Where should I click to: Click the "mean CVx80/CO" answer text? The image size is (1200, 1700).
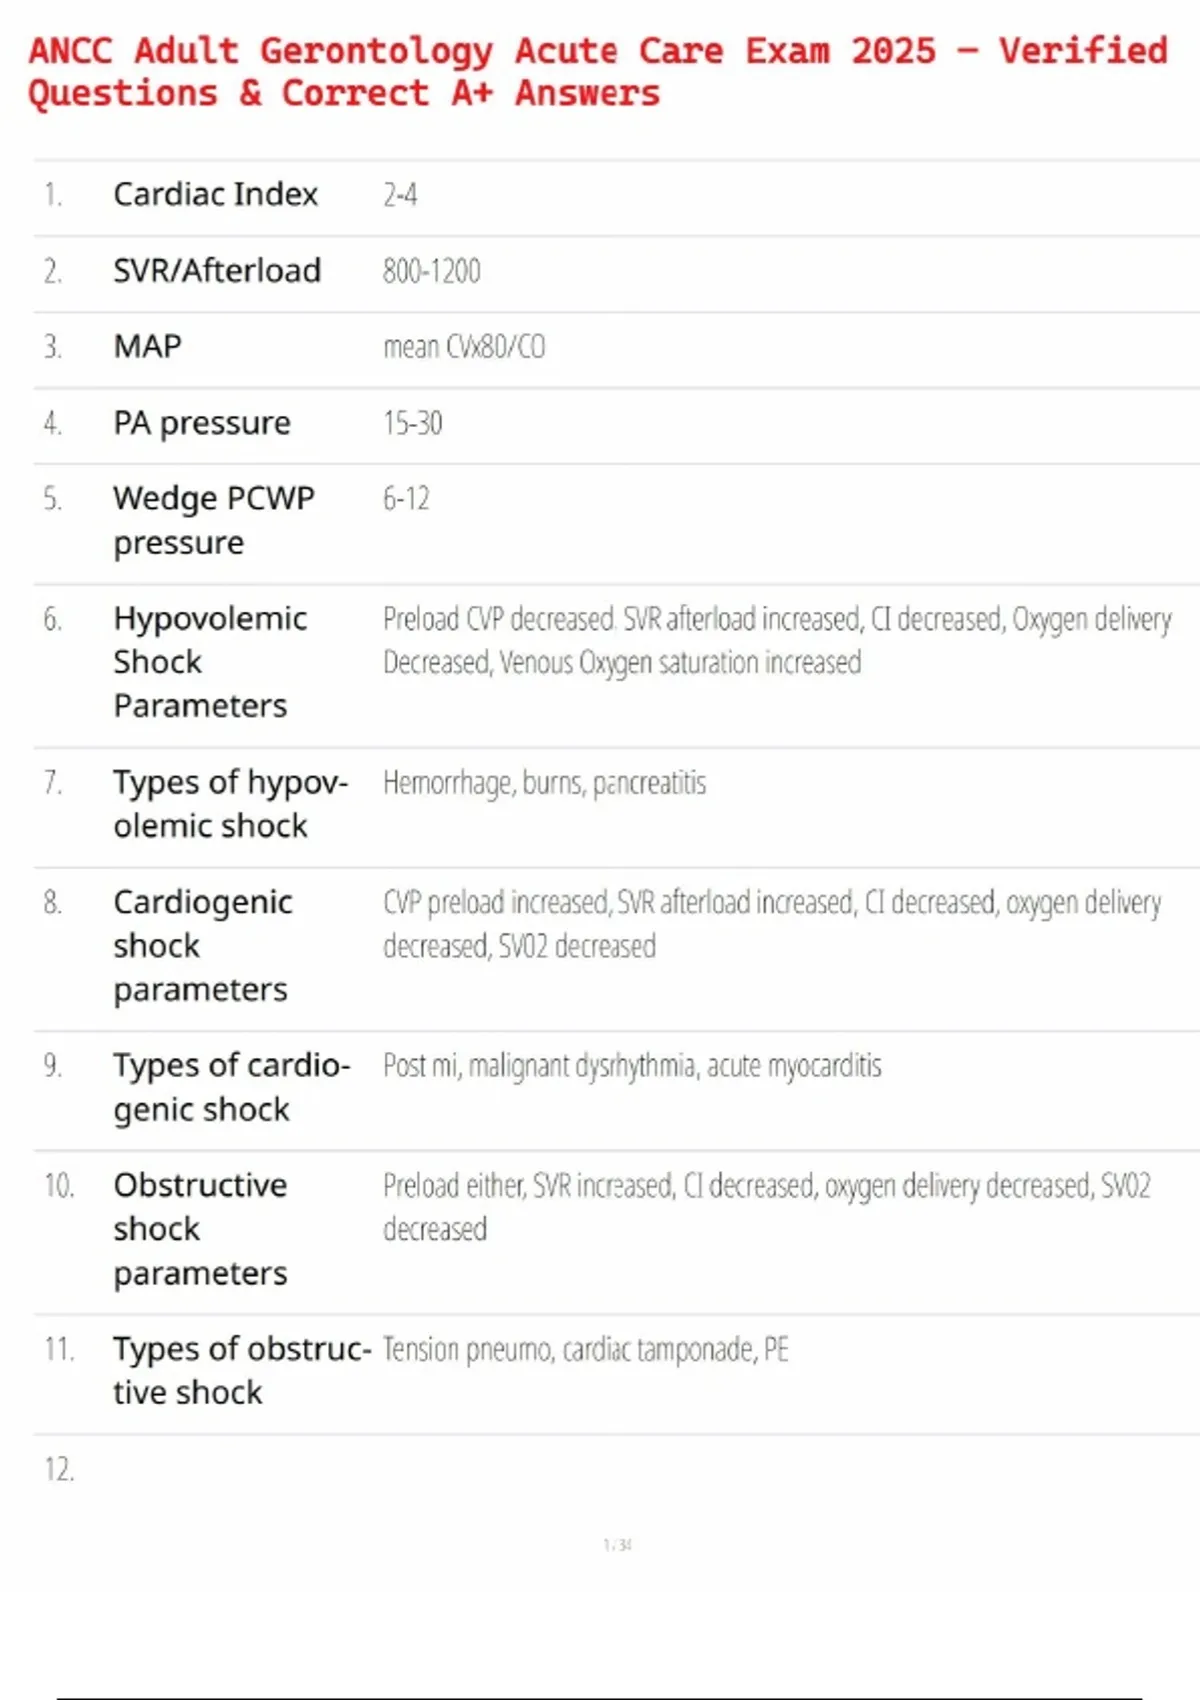464,347
